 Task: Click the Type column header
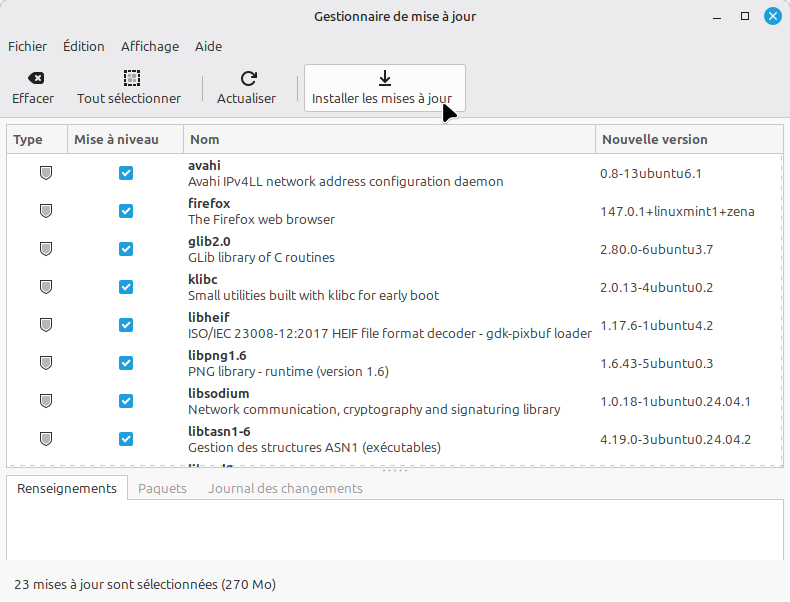click(x=37, y=140)
